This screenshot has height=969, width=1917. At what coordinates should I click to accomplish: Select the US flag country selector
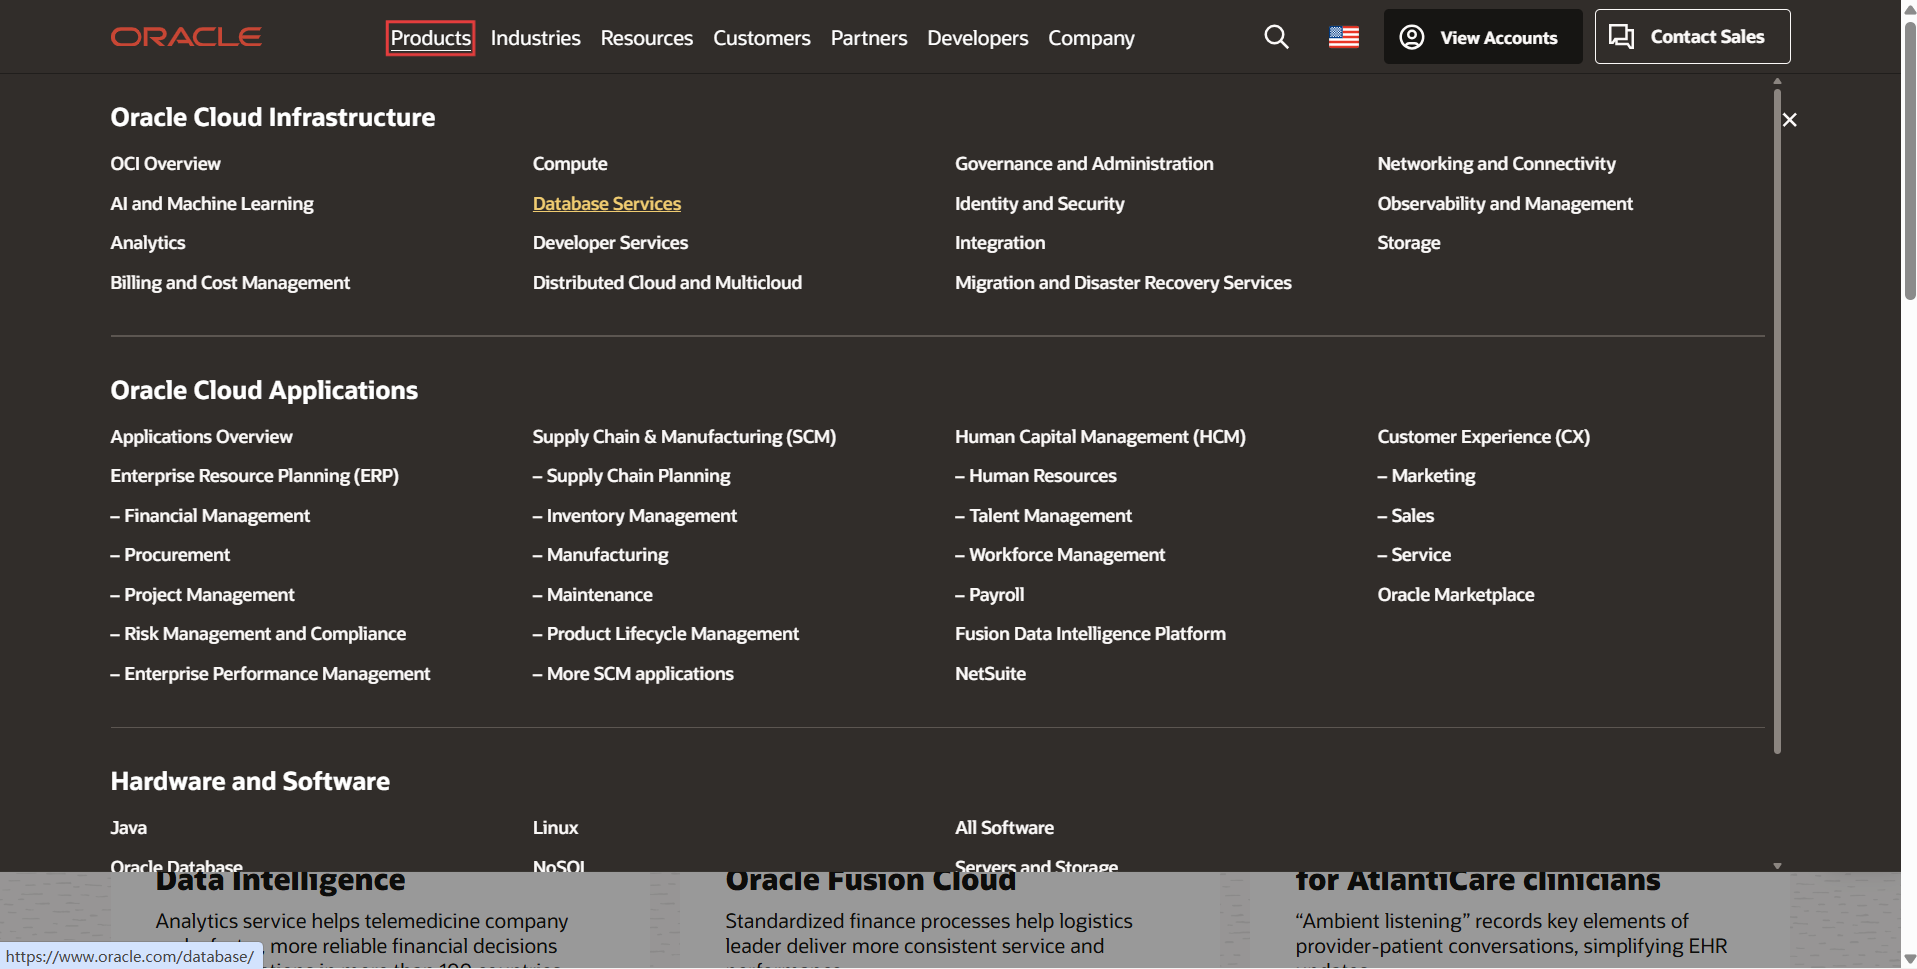(x=1344, y=37)
